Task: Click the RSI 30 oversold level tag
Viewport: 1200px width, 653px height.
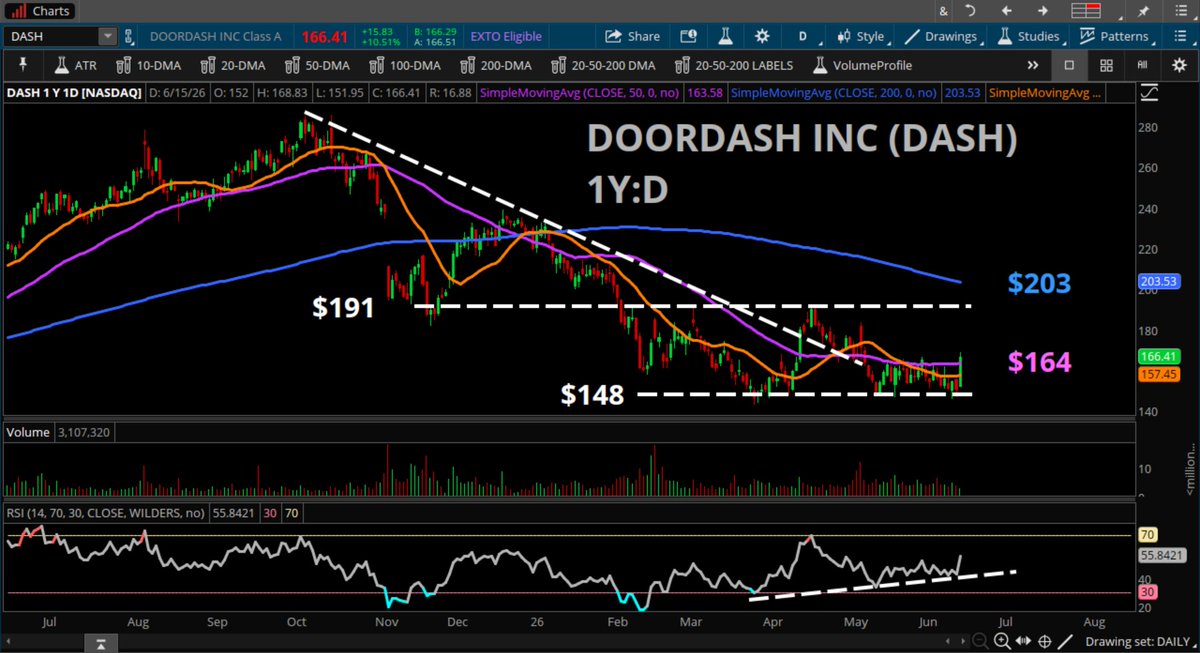Action: click(x=1146, y=592)
